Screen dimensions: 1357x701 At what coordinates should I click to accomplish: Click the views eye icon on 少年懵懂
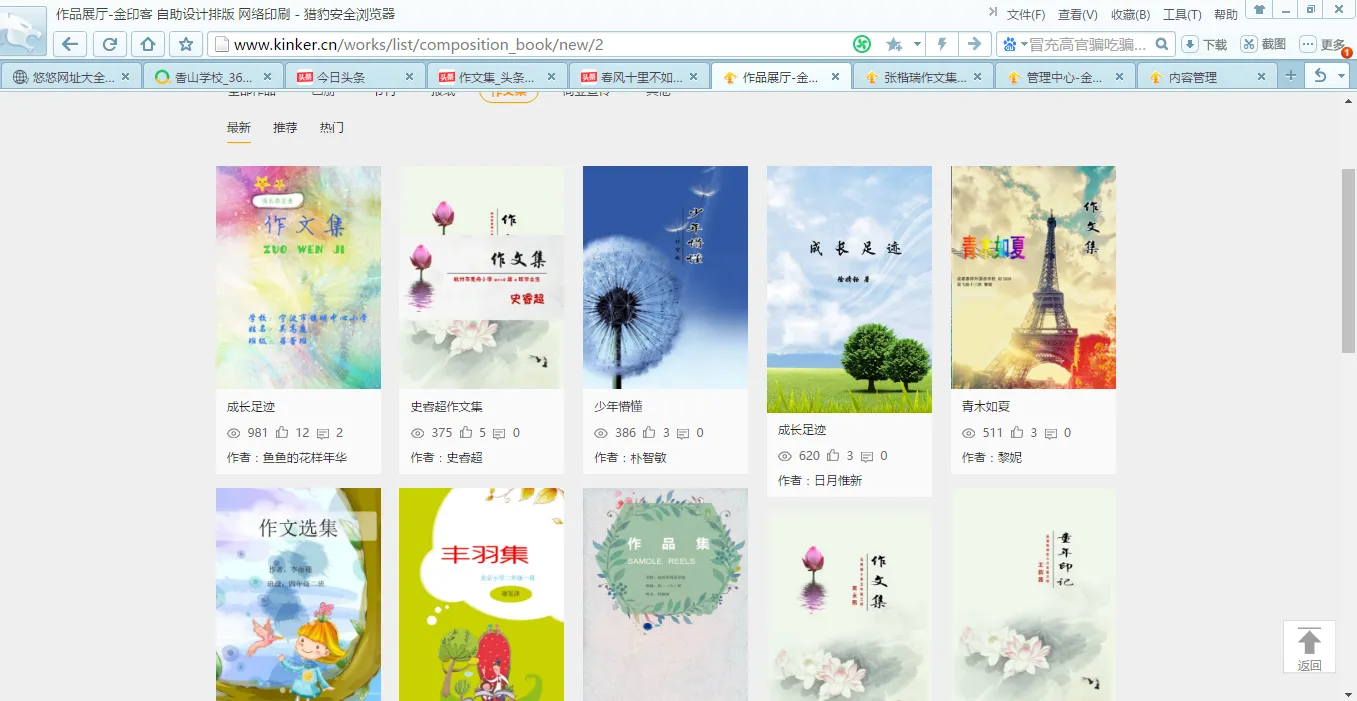pos(601,433)
